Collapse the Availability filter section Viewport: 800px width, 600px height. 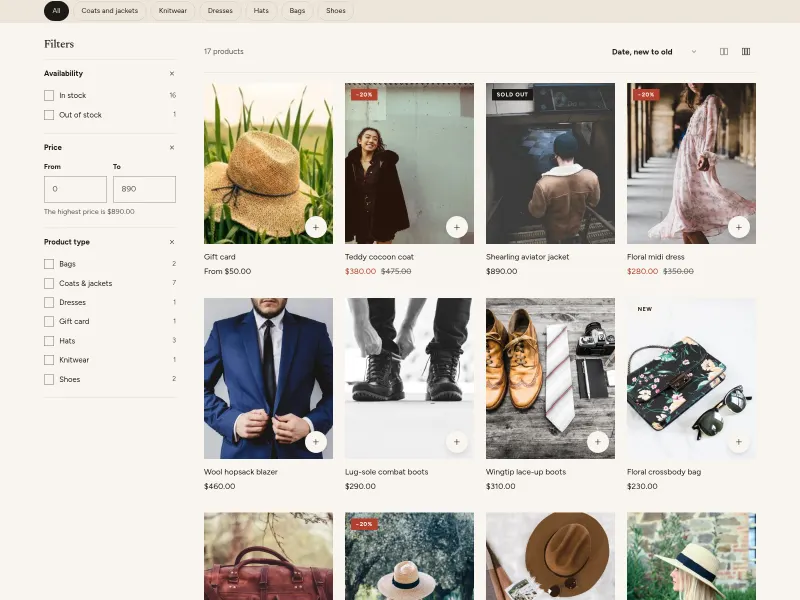[x=172, y=73]
